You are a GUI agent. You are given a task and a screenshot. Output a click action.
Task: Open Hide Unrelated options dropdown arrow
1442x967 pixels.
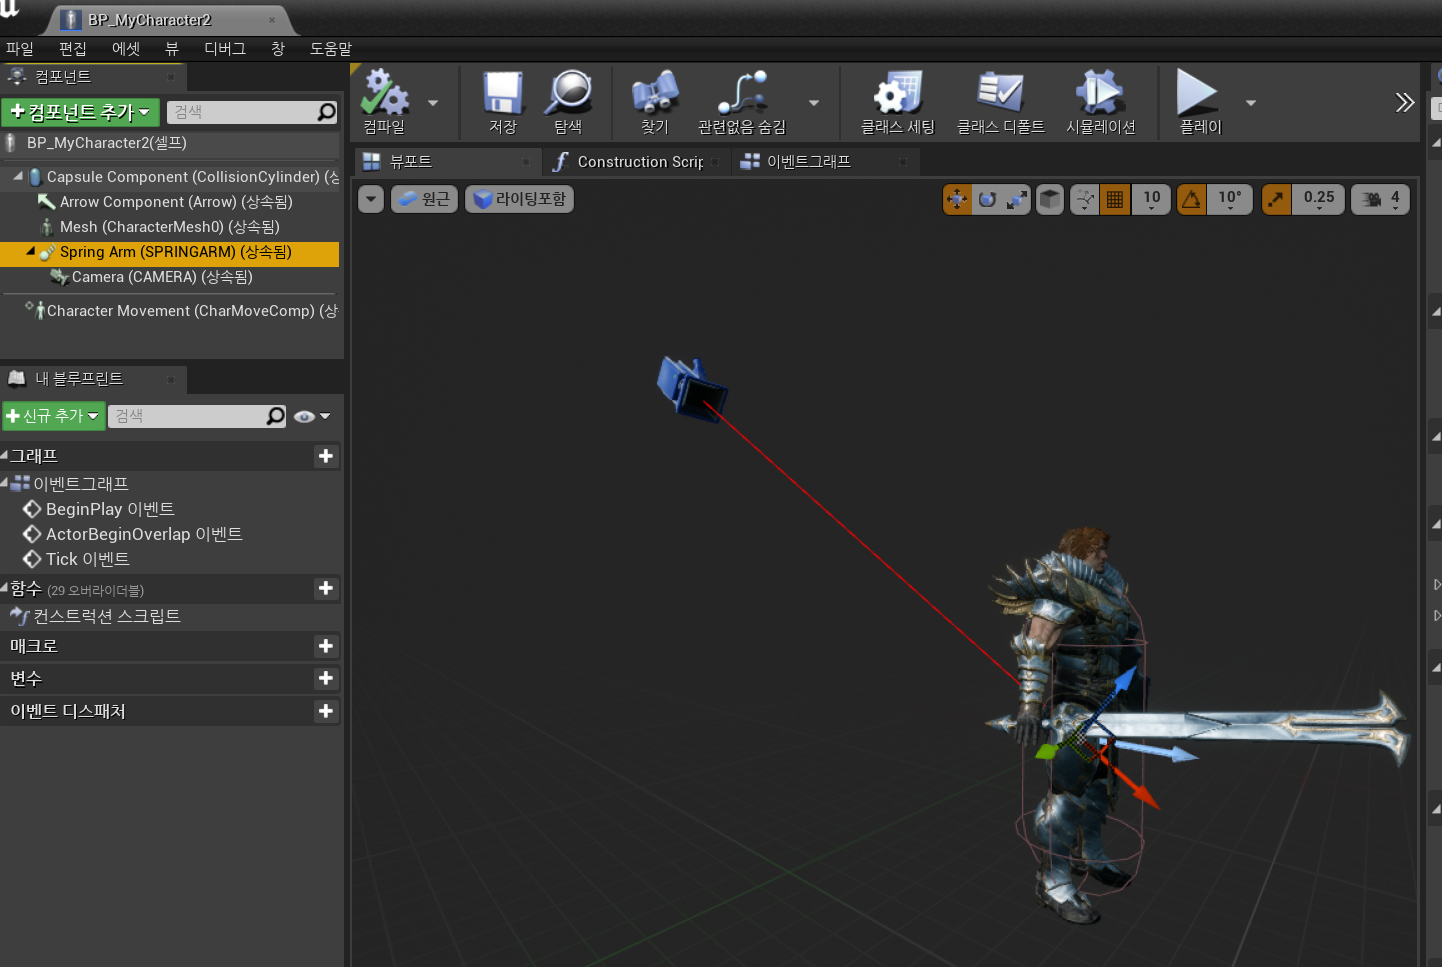click(x=814, y=103)
